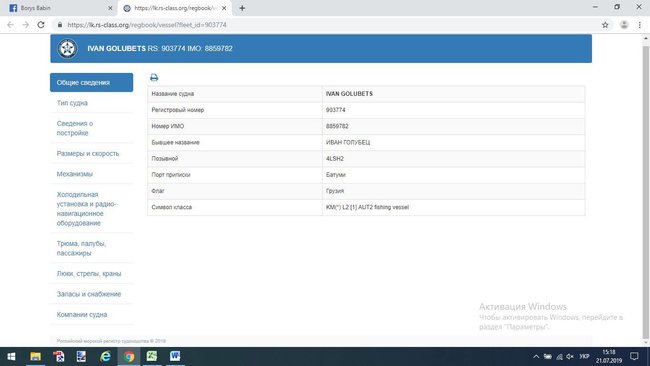Open File Explorer from taskbar
Screen dimensions: 650x366
pyautogui.click(x=36, y=356)
